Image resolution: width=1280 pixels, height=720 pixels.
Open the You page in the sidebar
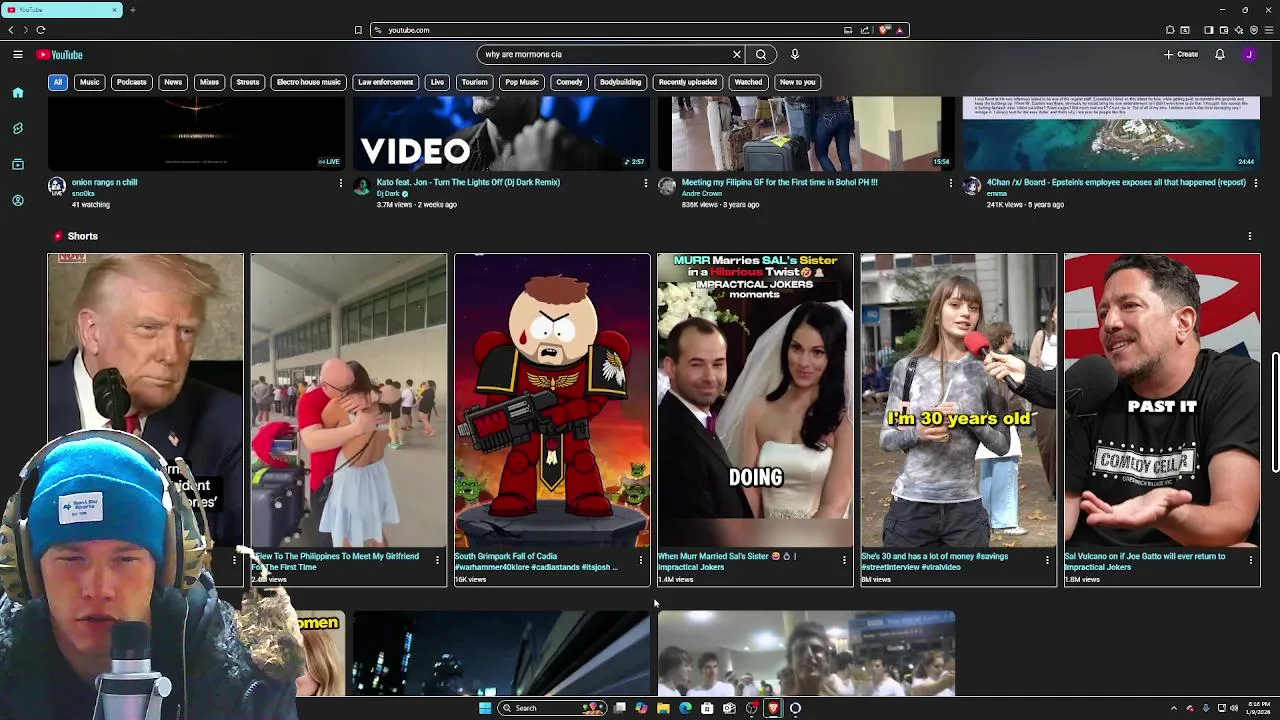(18, 201)
